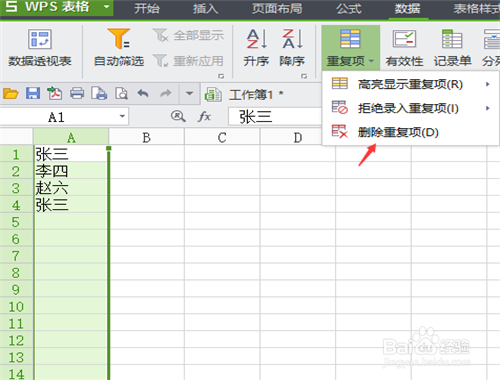Select column A header

pyautogui.click(x=71, y=137)
